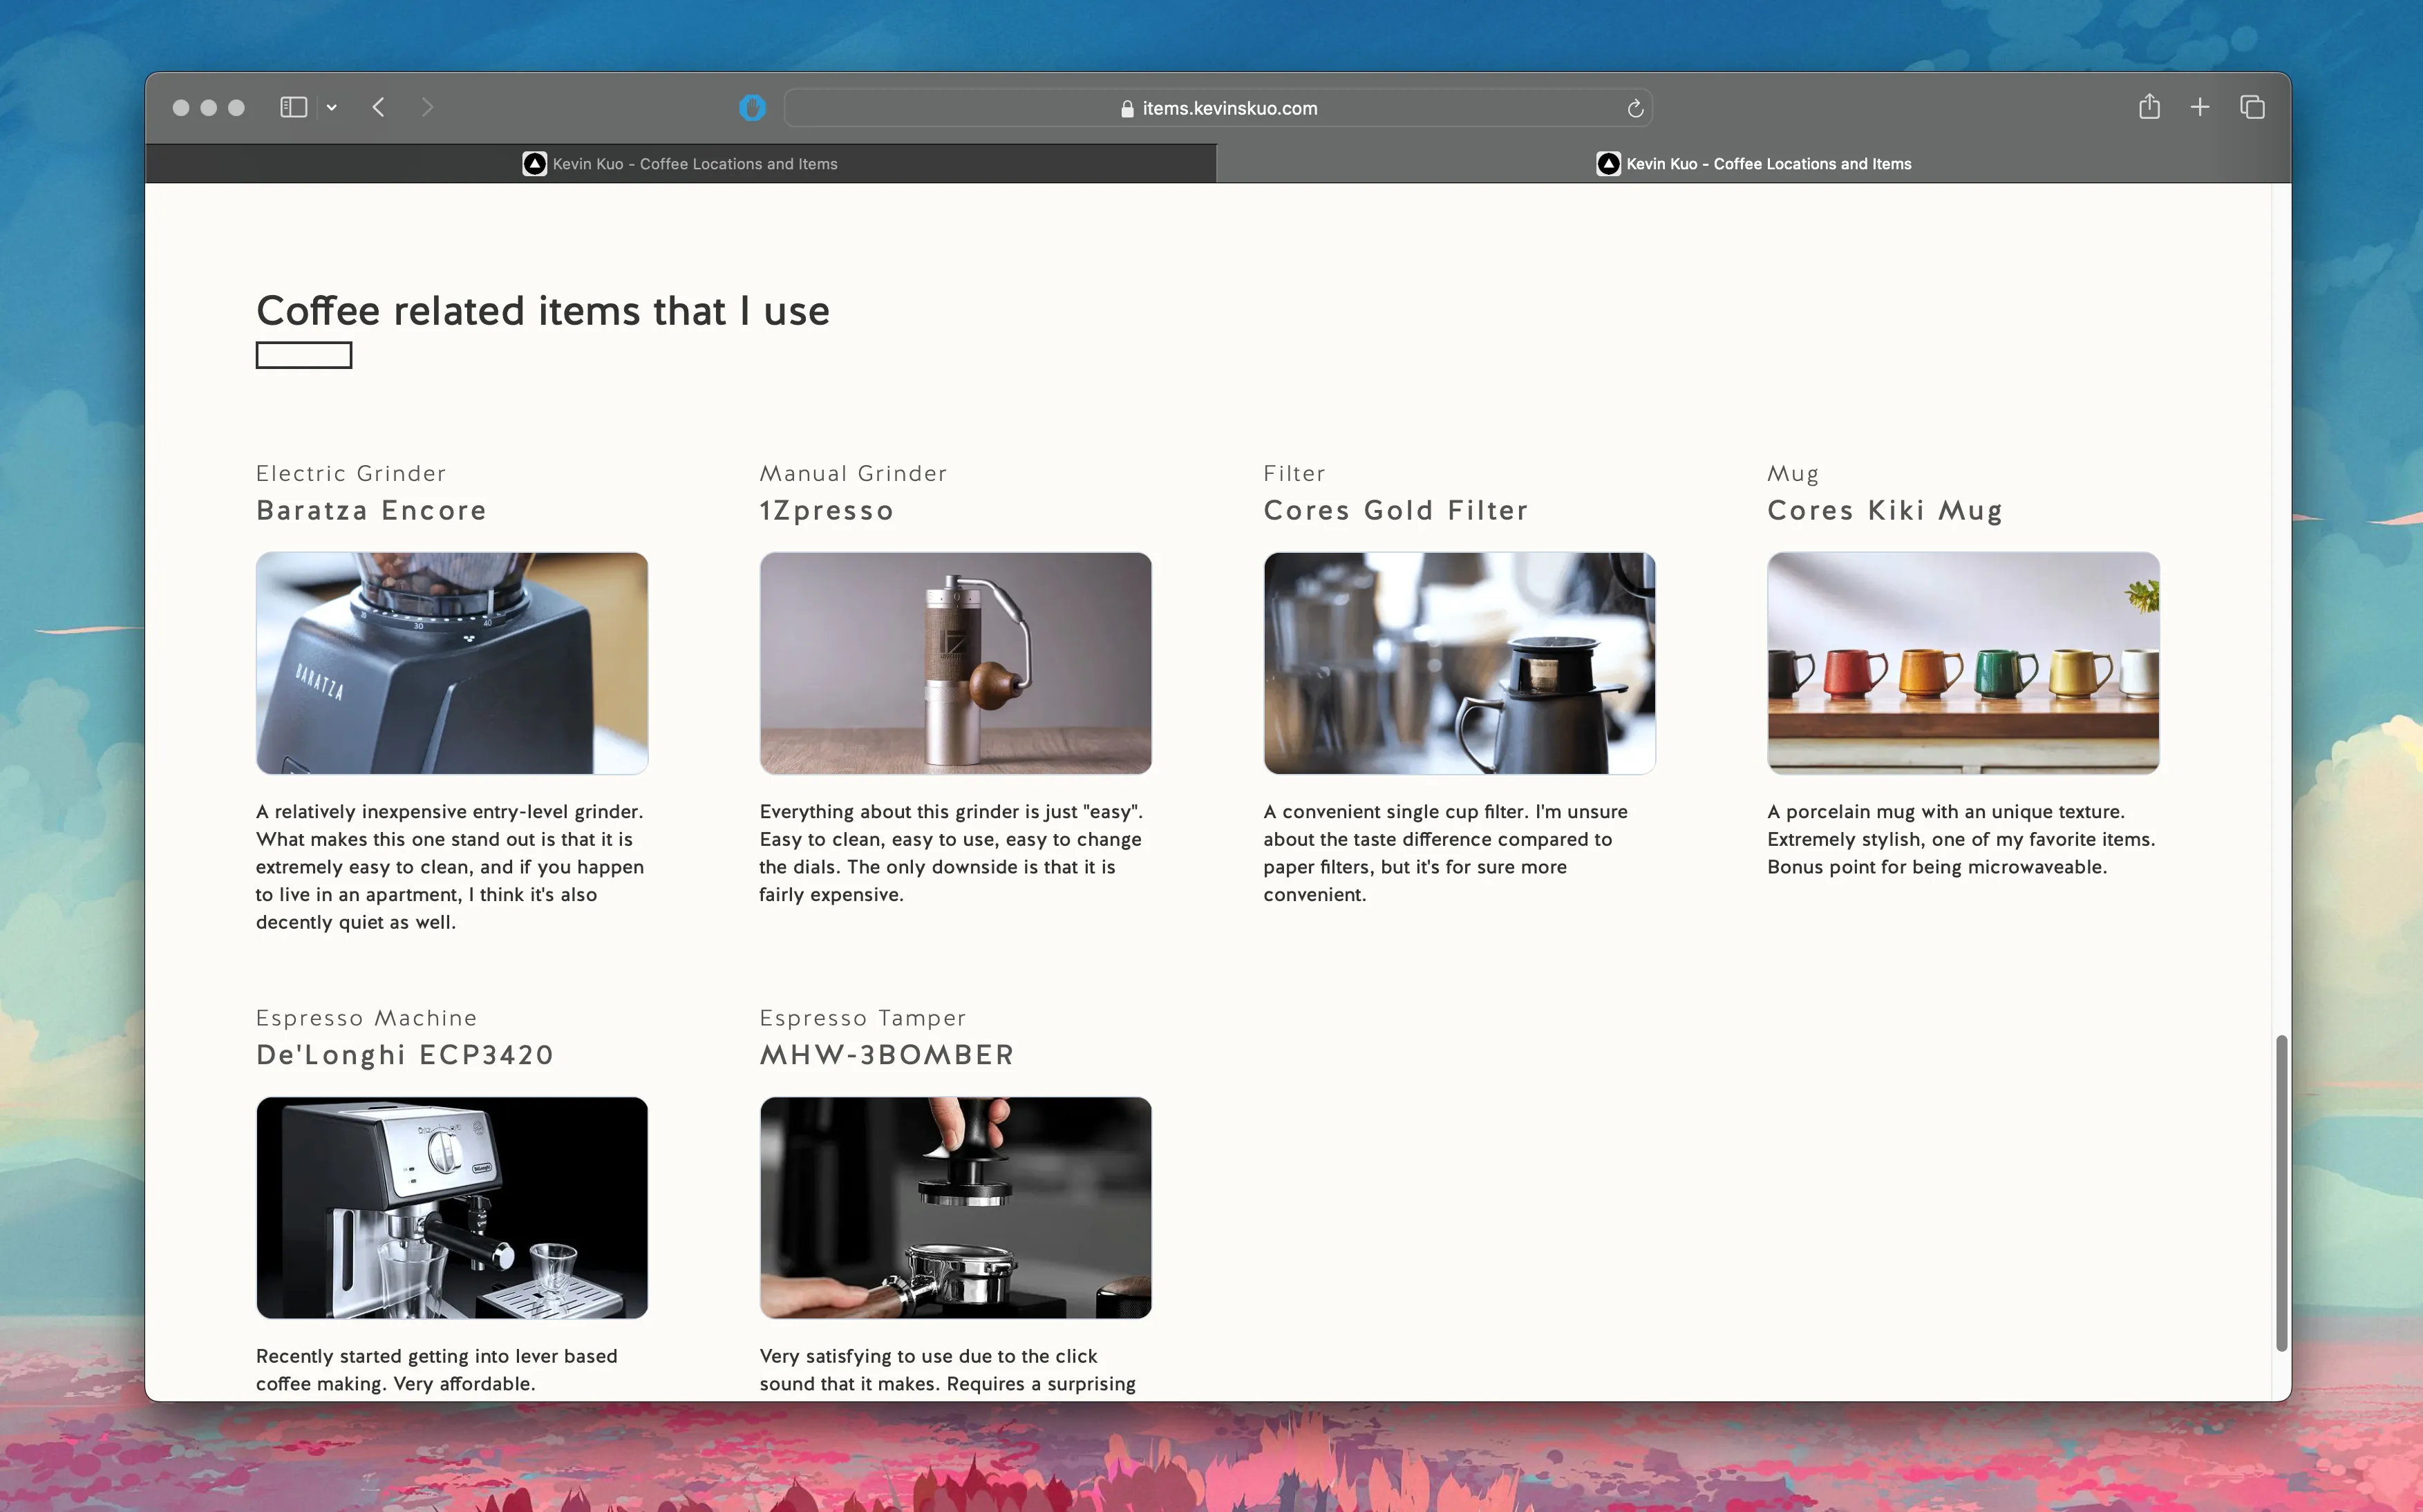Open the Cores Gold Filter image
Screen dimensions: 2423x1512
[x=1459, y=663]
